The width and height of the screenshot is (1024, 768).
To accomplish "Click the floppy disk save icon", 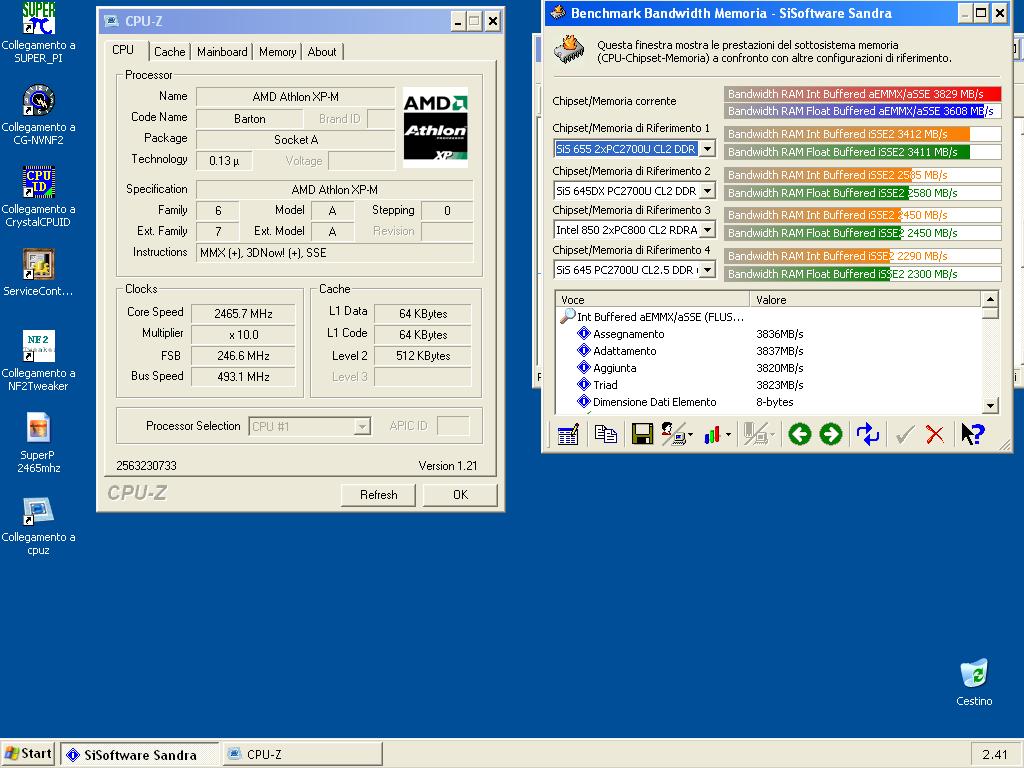I will pyautogui.click(x=642, y=434).
